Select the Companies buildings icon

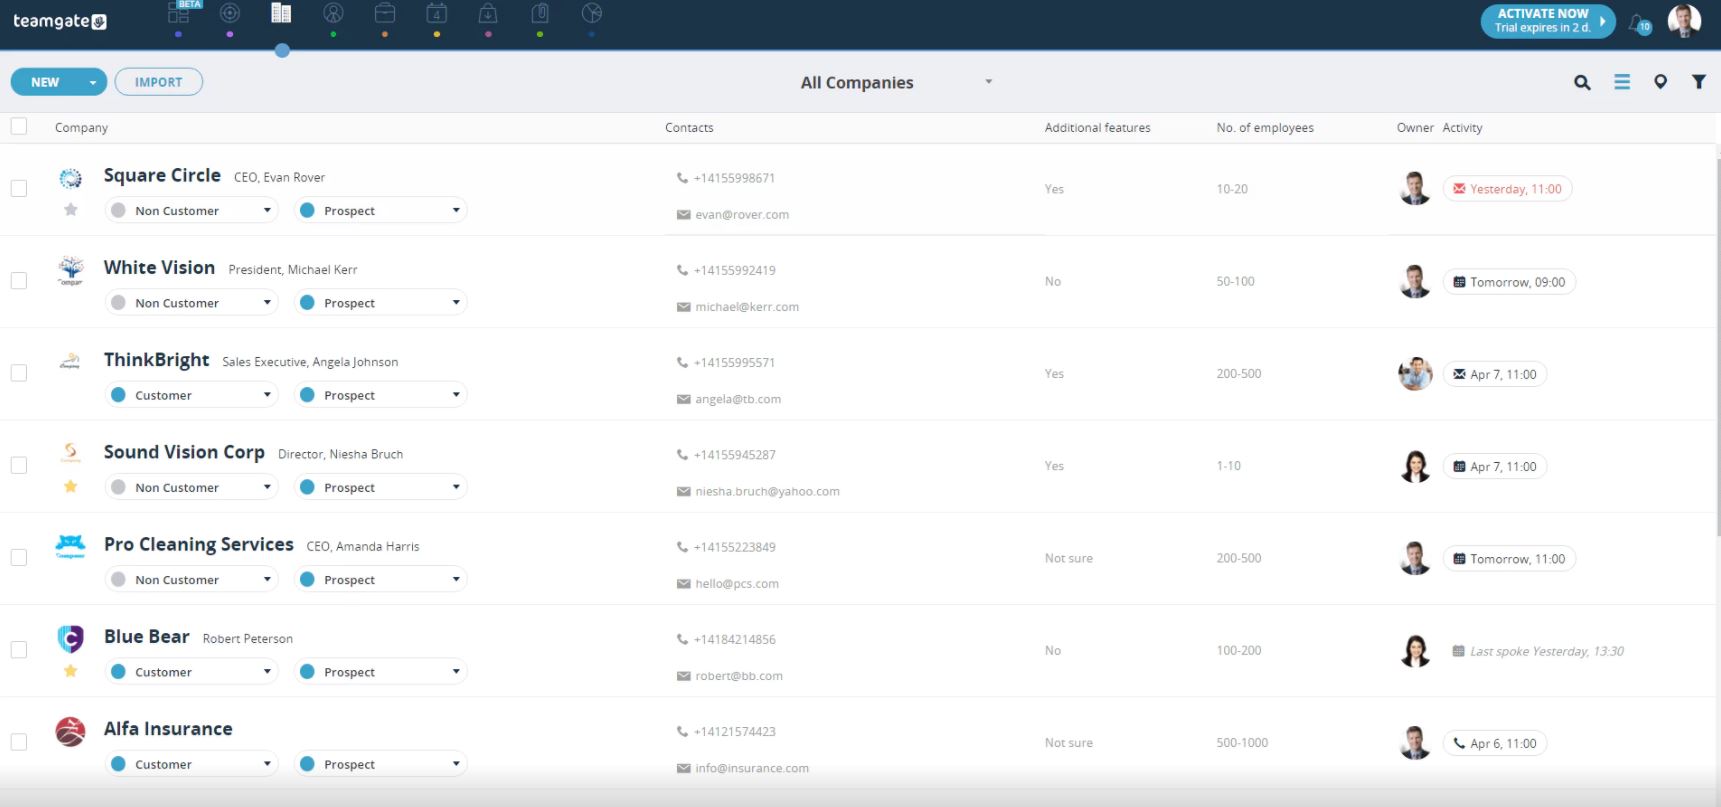click(x=281, y=13)
